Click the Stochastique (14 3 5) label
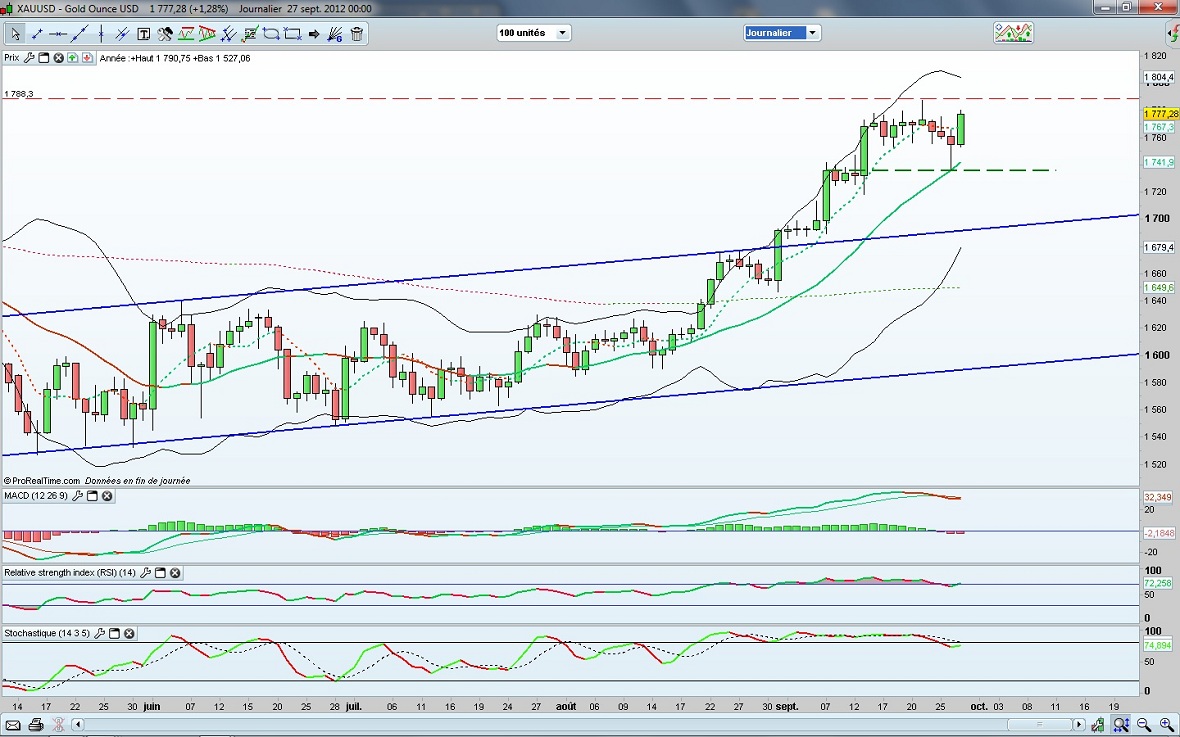 tap(47, 633)
